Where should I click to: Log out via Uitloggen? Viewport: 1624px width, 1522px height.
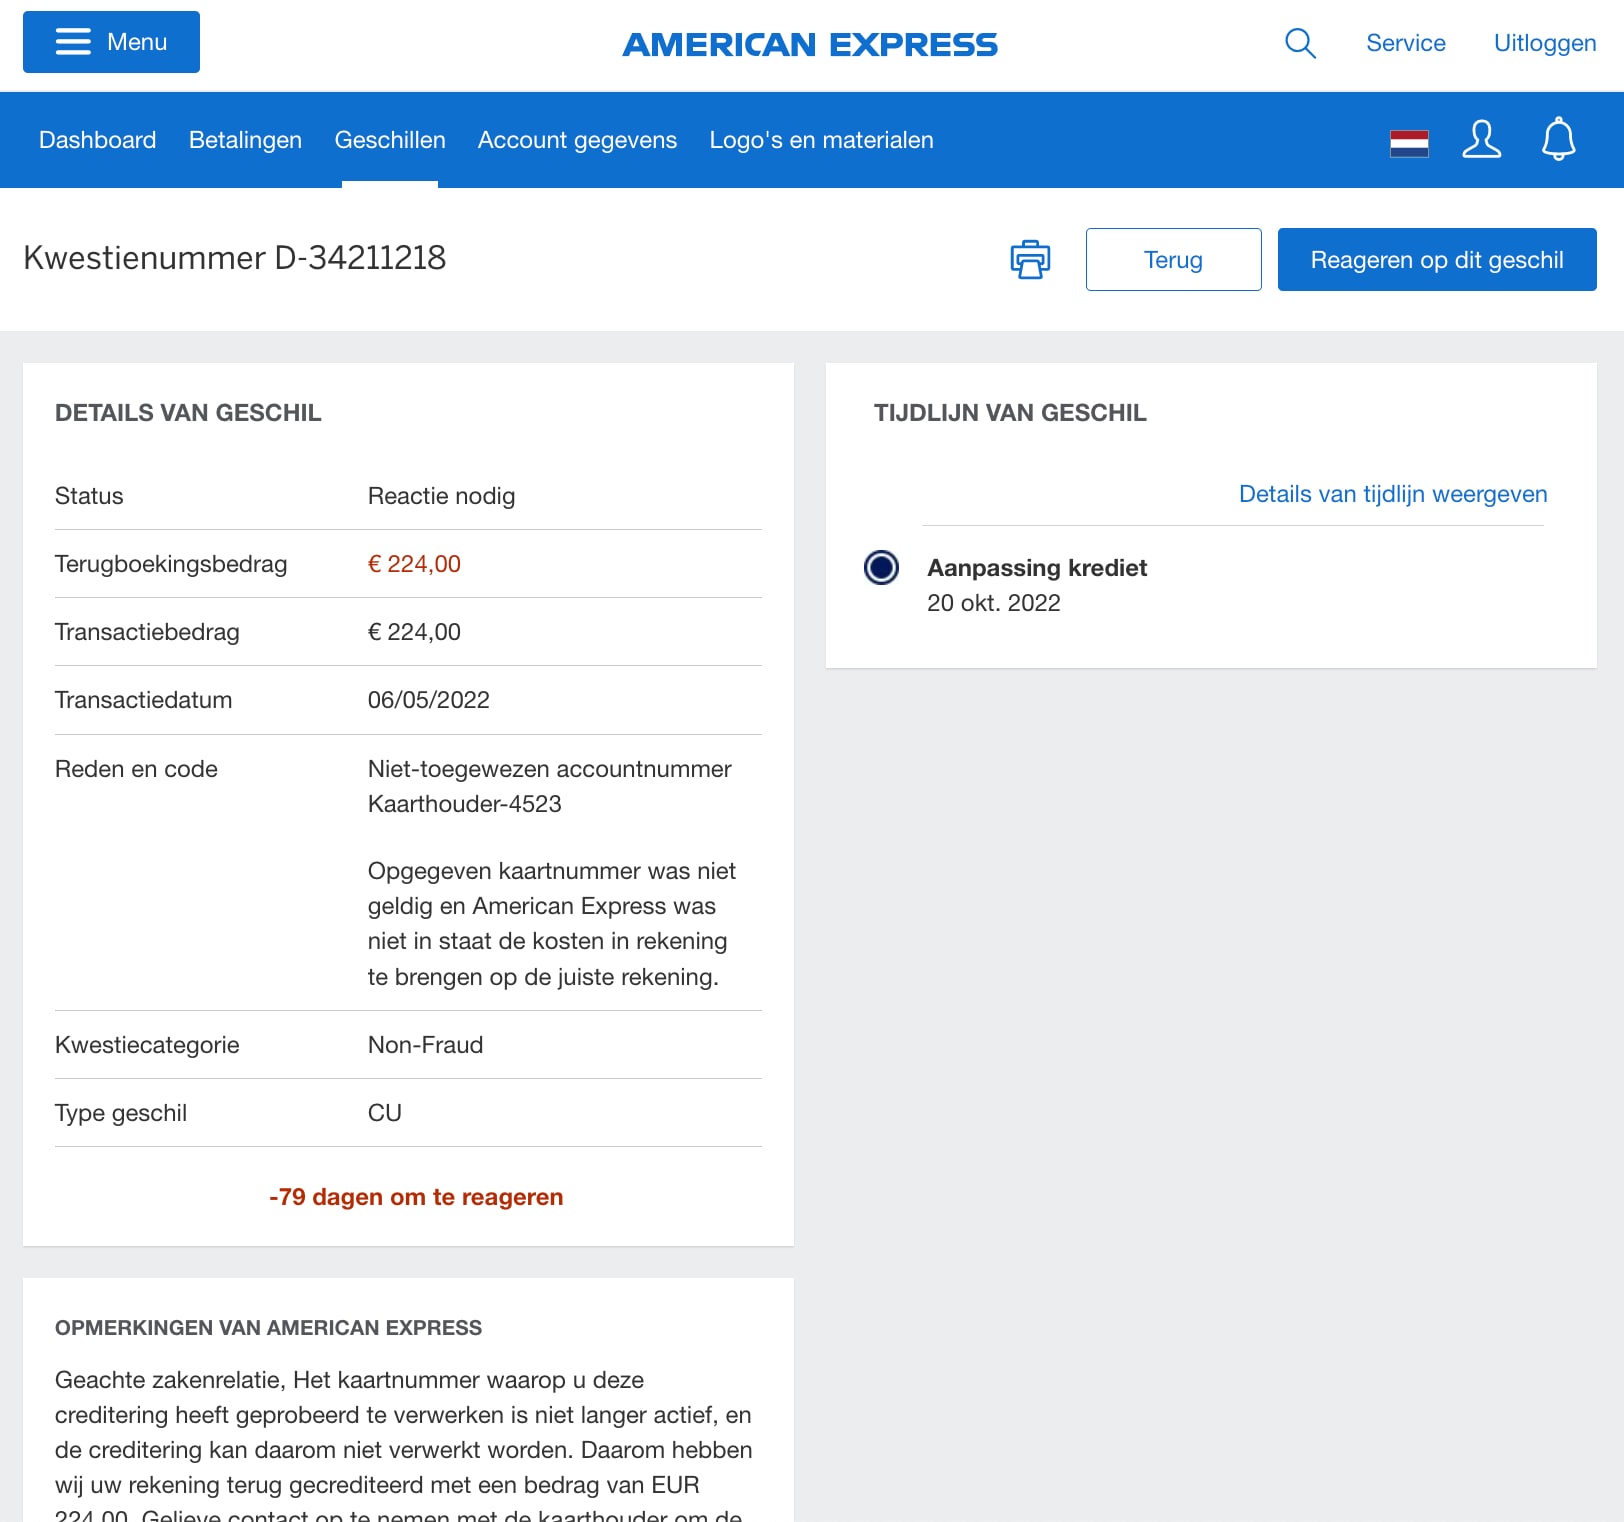click(1544, 43)
